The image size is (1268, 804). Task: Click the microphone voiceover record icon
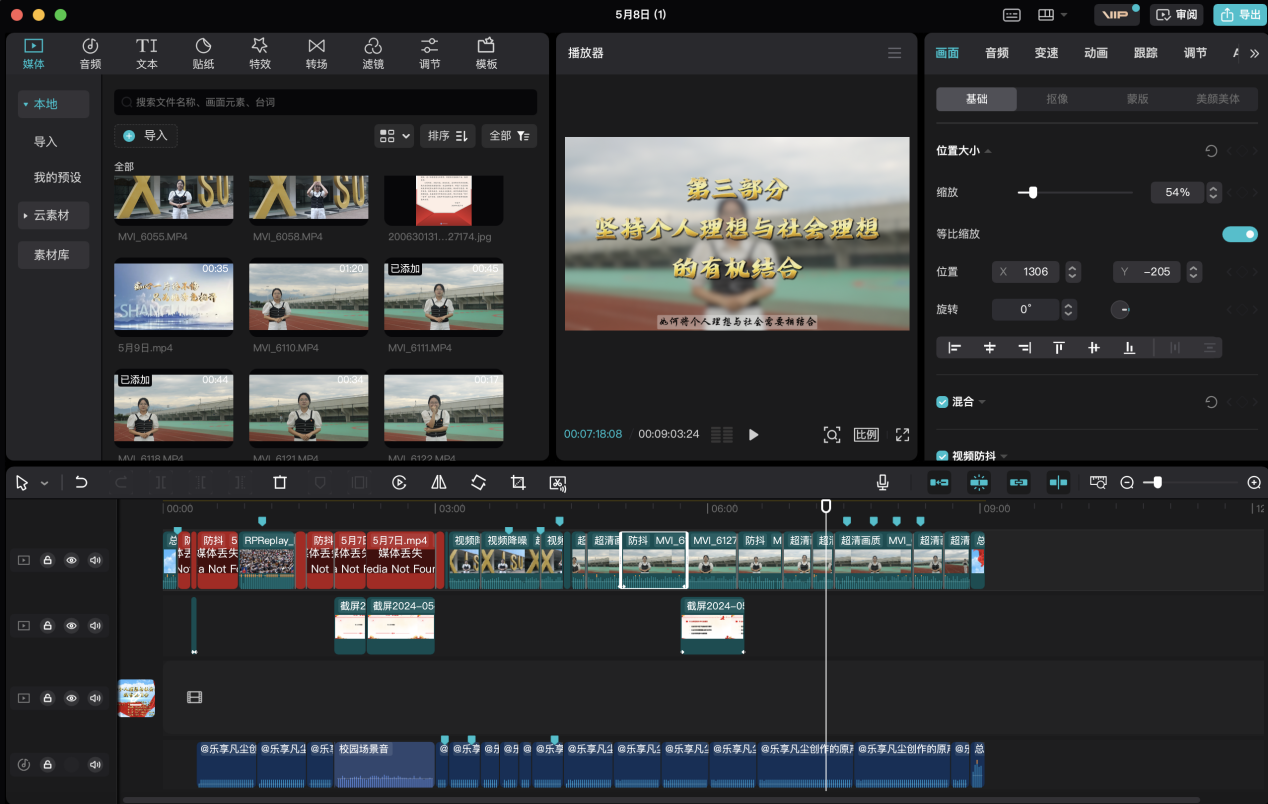click(x=883, y=482)
